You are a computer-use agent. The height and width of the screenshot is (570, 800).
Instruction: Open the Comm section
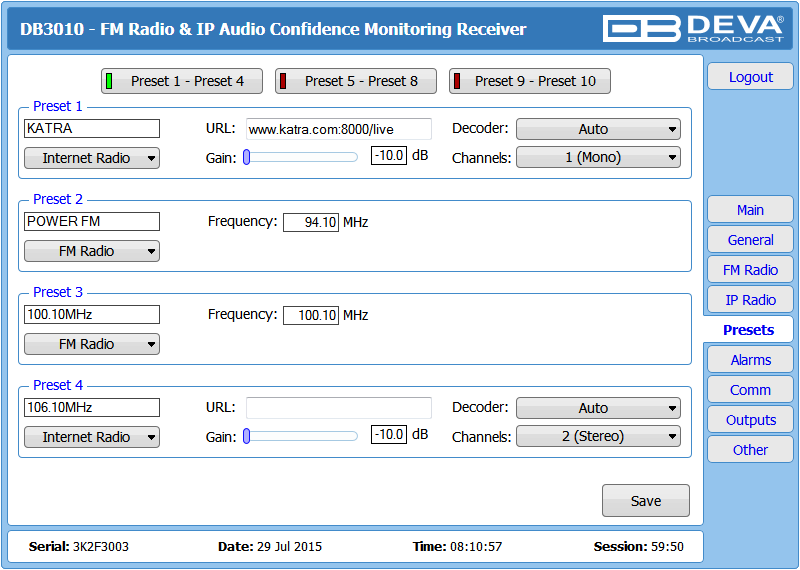tap(750, 390)
